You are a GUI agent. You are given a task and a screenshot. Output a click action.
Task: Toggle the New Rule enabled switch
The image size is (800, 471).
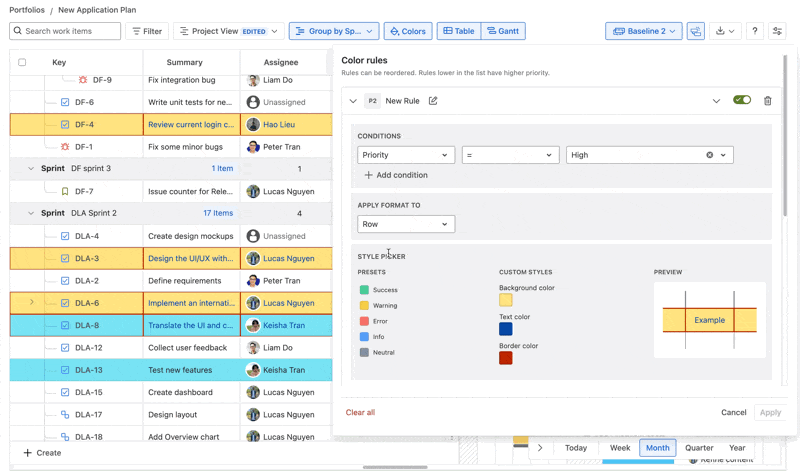[741, 101]
